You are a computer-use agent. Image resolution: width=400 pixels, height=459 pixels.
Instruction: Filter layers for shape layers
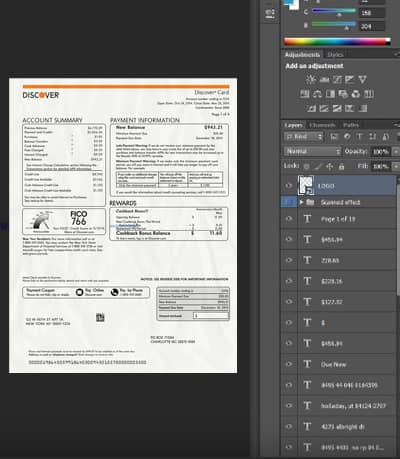pyautogui.click(x=372, y=136)
